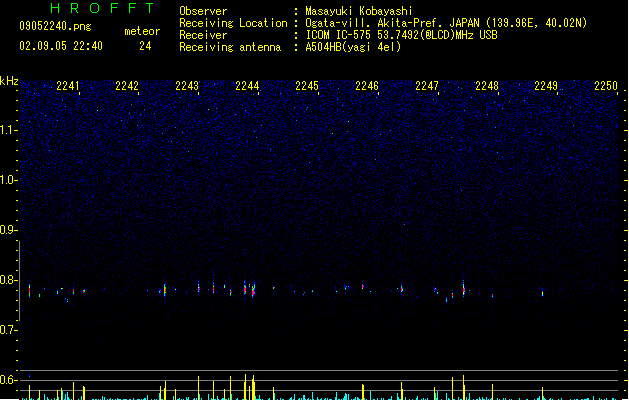Screen dimensions: 629x400
Task: Click the meteor count label
Action: point(142,31)
